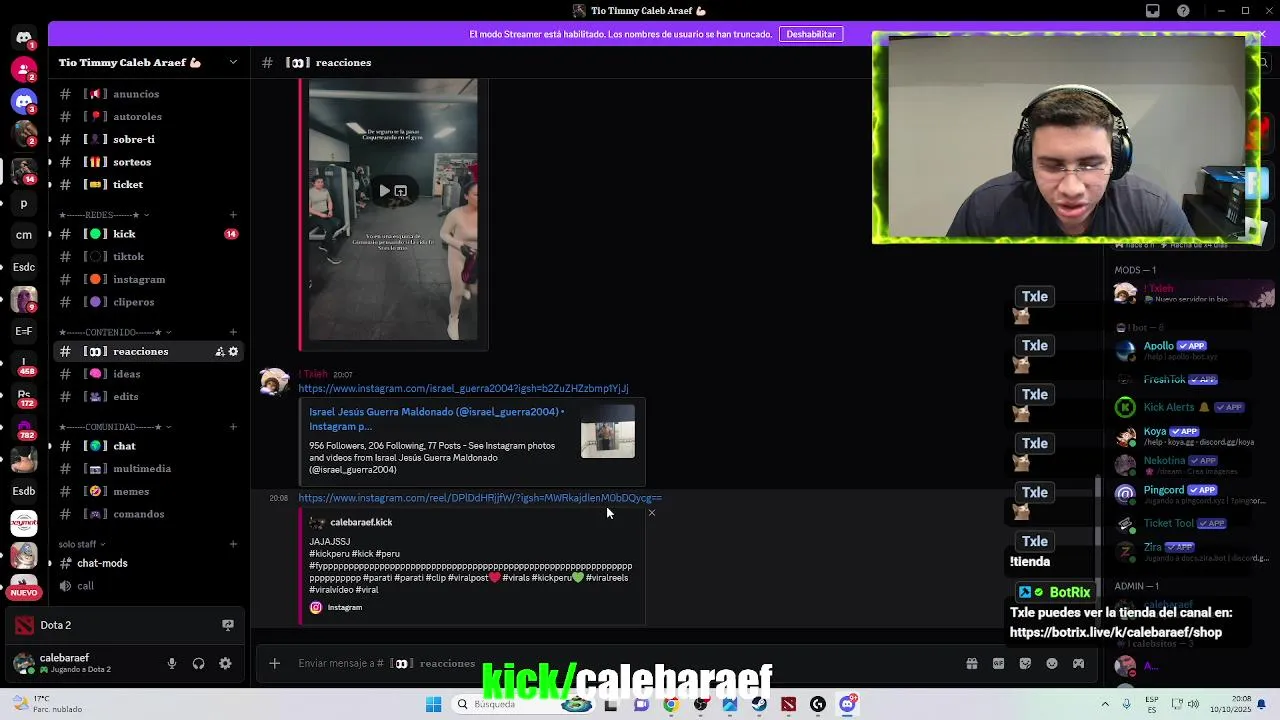The width and height of the screenshot is (1280, 720).
Task: Toggle headphone deafen in user panel
Action: (x=198, y=663)
